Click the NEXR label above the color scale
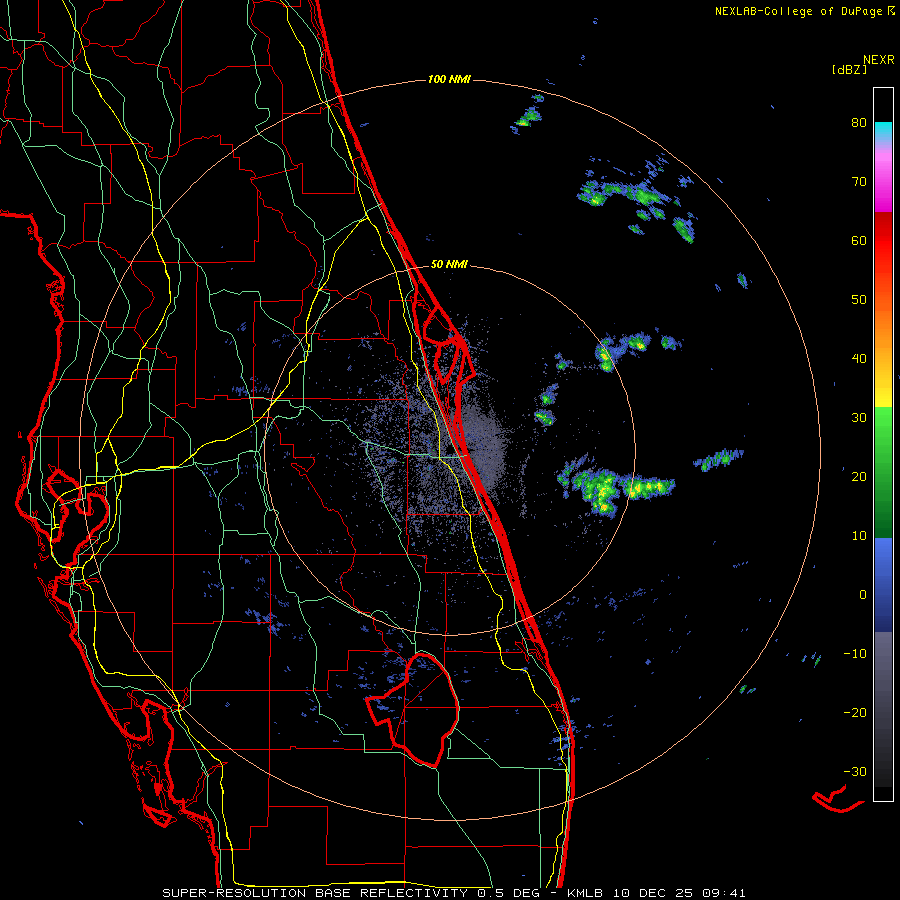 click(879, 60)
